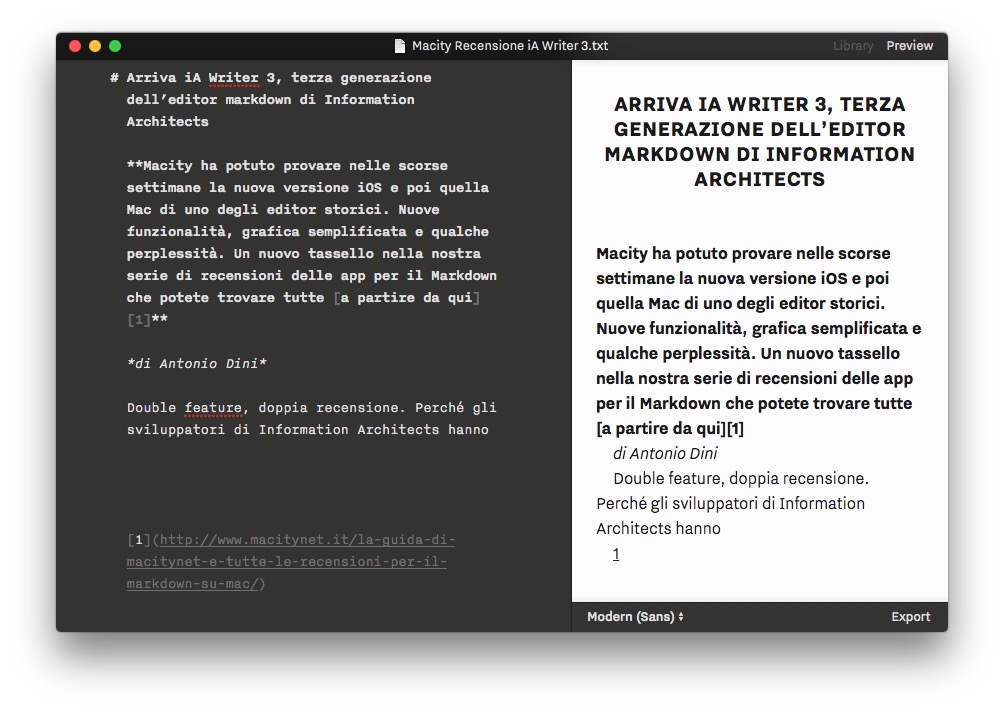The width and height of the screenshot is (1004, 712).
Task: Click the Export button
Action: 911,617
